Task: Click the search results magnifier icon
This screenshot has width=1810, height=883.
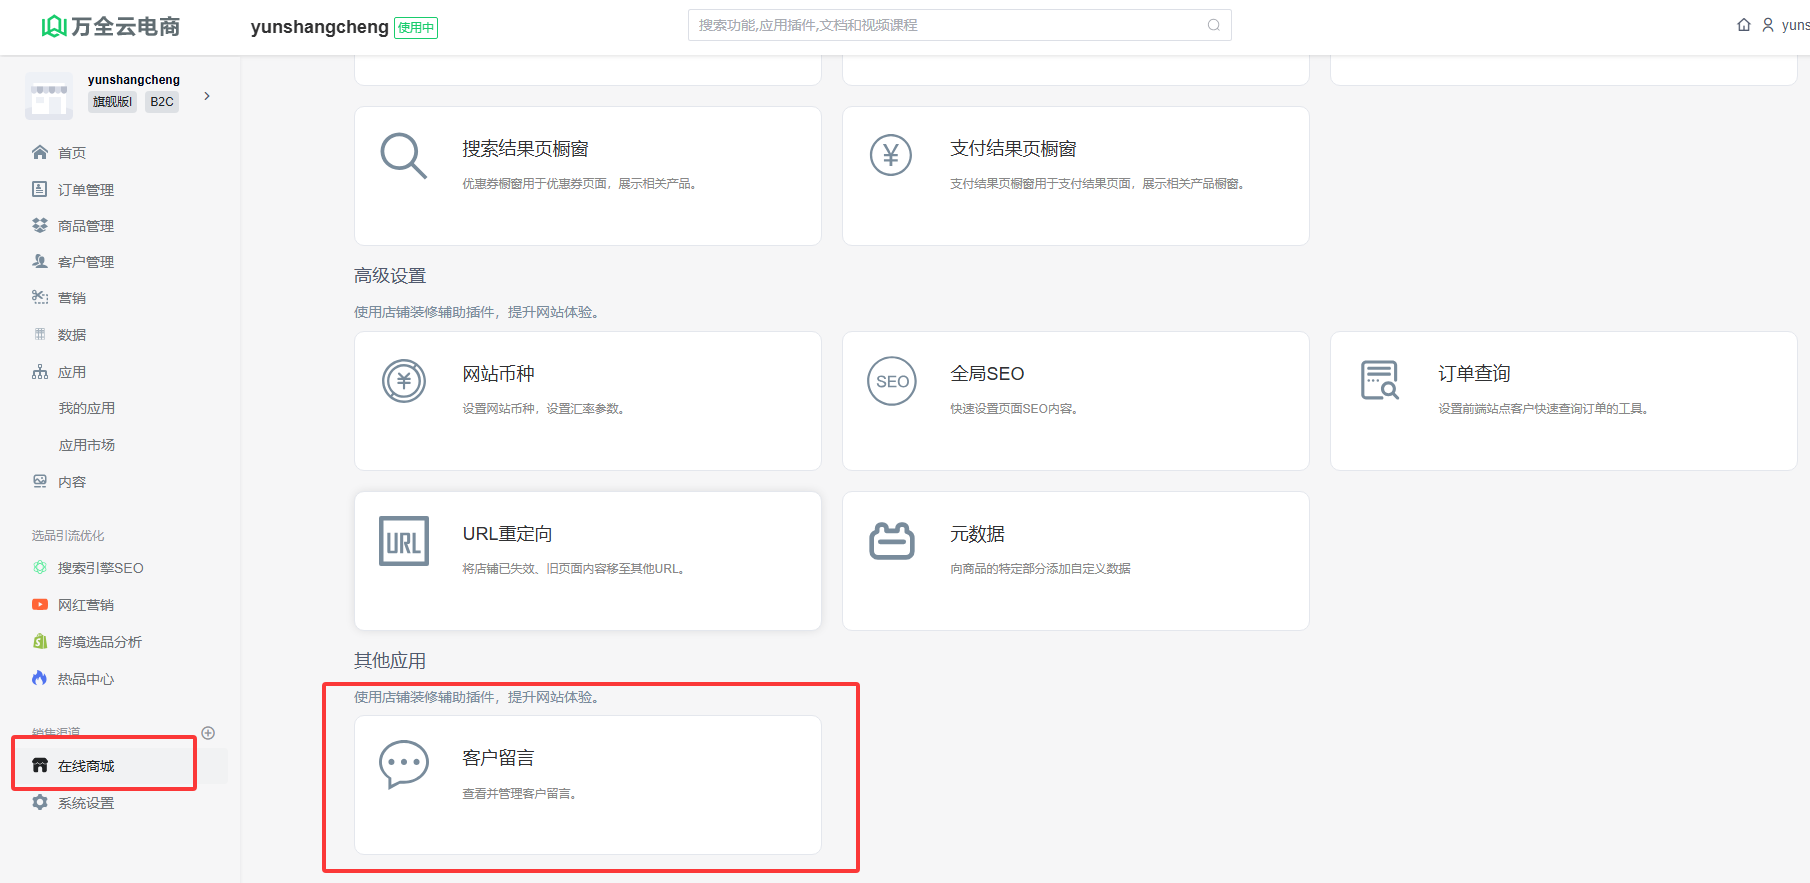Action: pos(403,156)
